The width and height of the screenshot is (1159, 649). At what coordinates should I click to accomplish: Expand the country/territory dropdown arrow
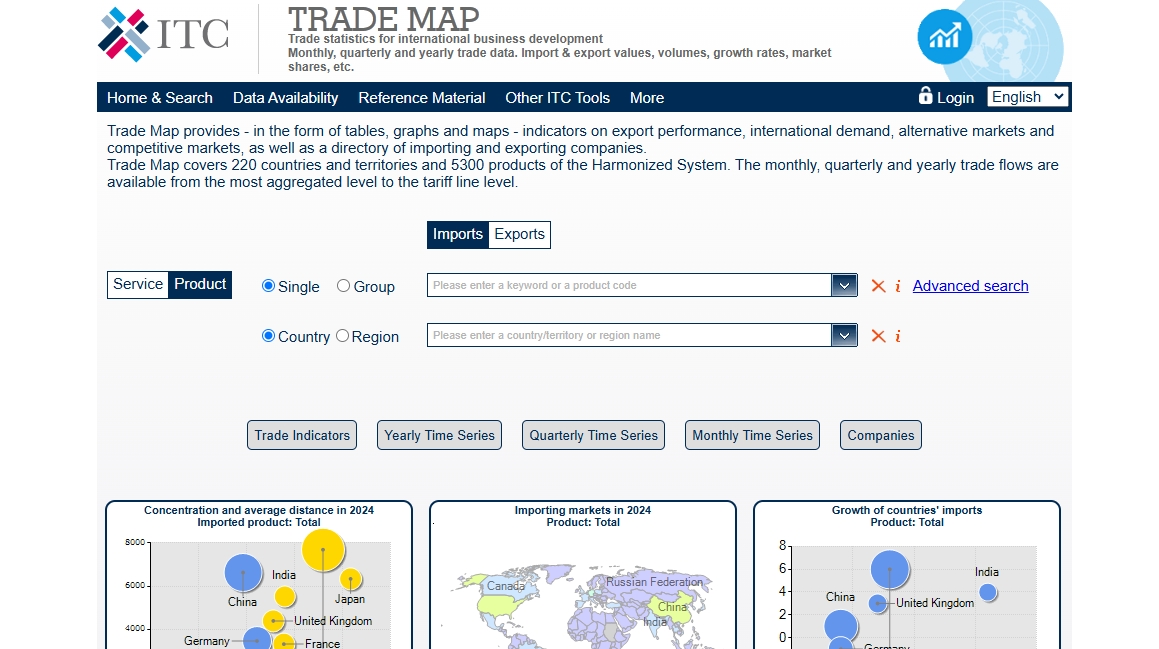pyautogui.click(x=844, y=336)
